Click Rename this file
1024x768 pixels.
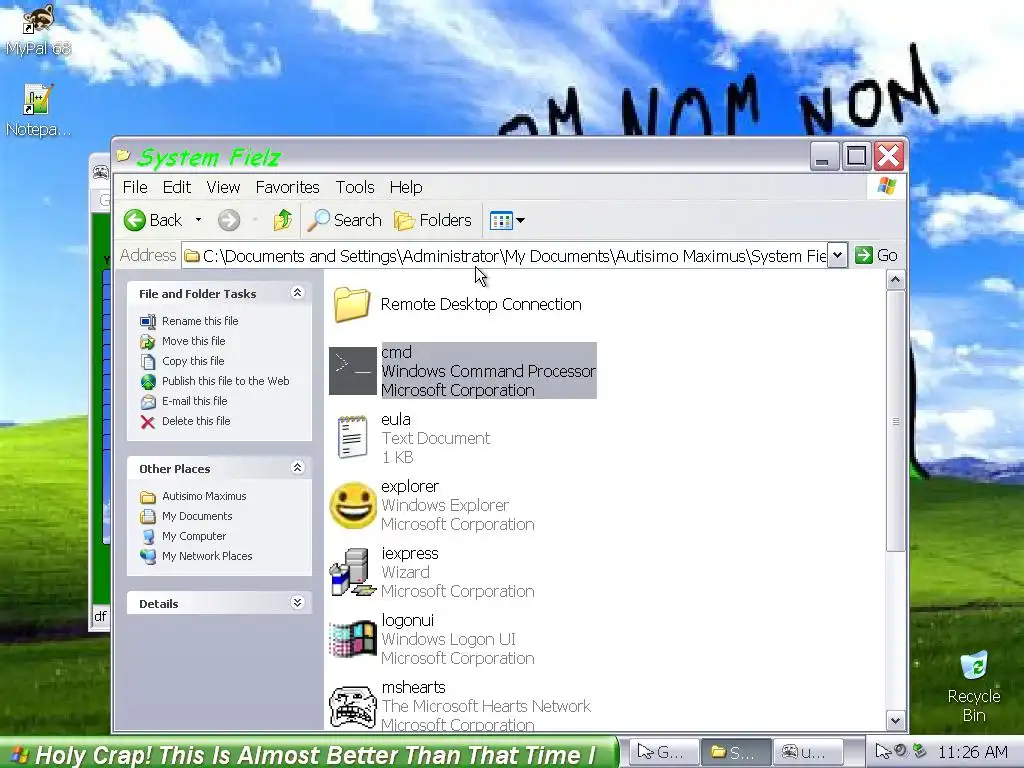[200, 321]
